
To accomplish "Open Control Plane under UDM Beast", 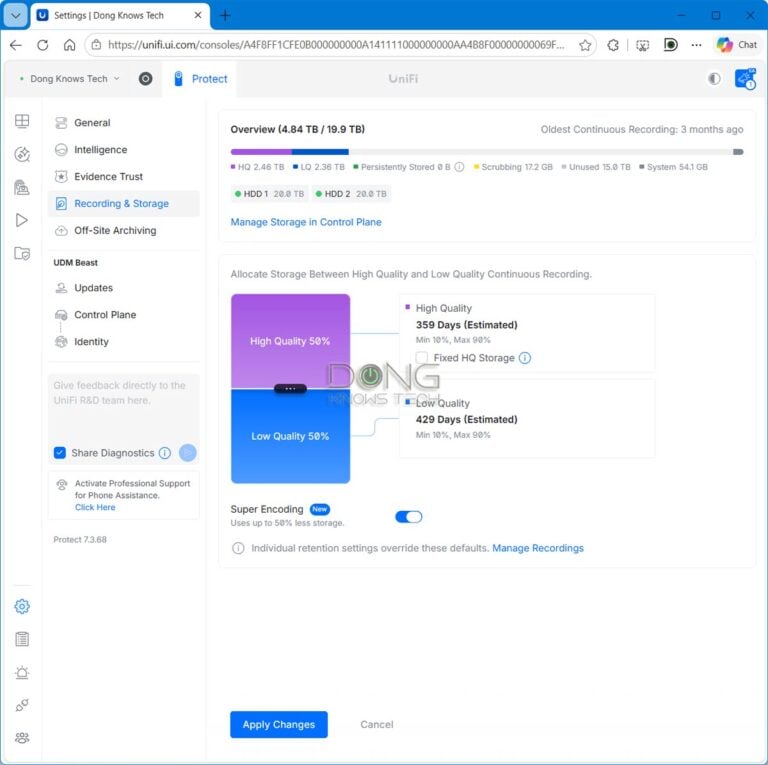I will 123,315.
